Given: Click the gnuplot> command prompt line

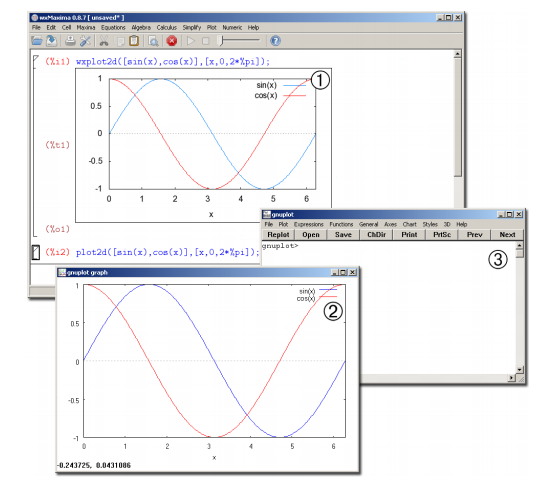Looking at the screenshot, I should [280, 246].
